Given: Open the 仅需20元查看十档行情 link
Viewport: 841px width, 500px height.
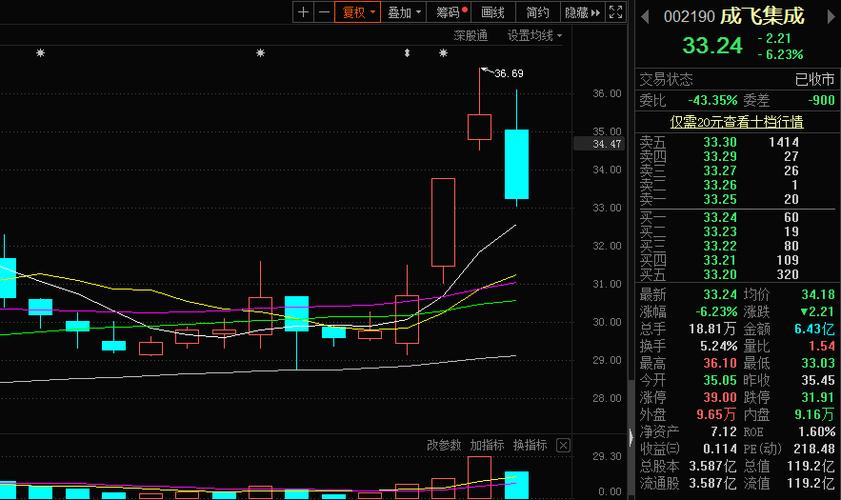Looking at the screenshot, I should [x=737, y=122].
